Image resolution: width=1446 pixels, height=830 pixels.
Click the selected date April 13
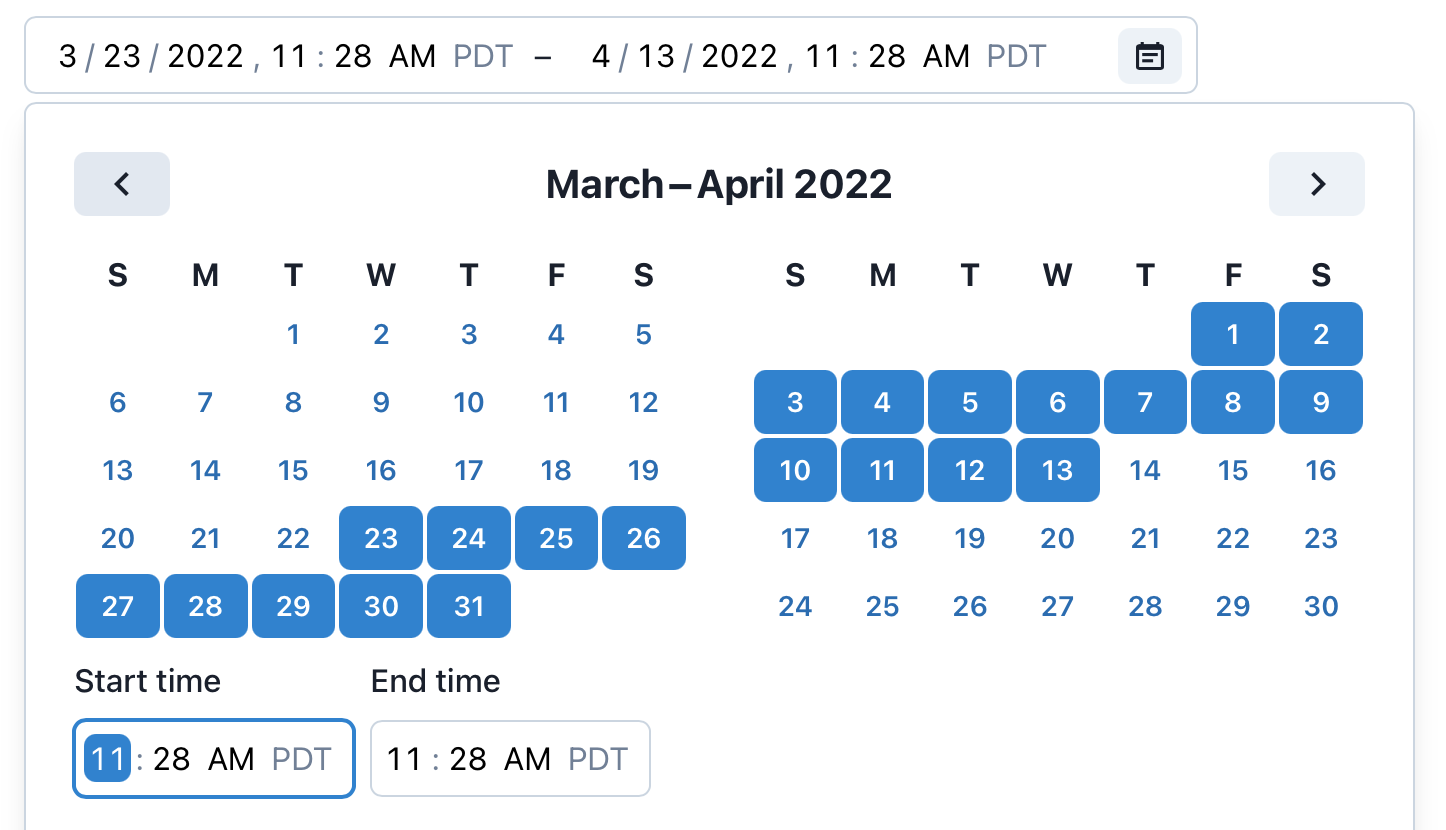pyautogui.click(x=1057, y=470)
